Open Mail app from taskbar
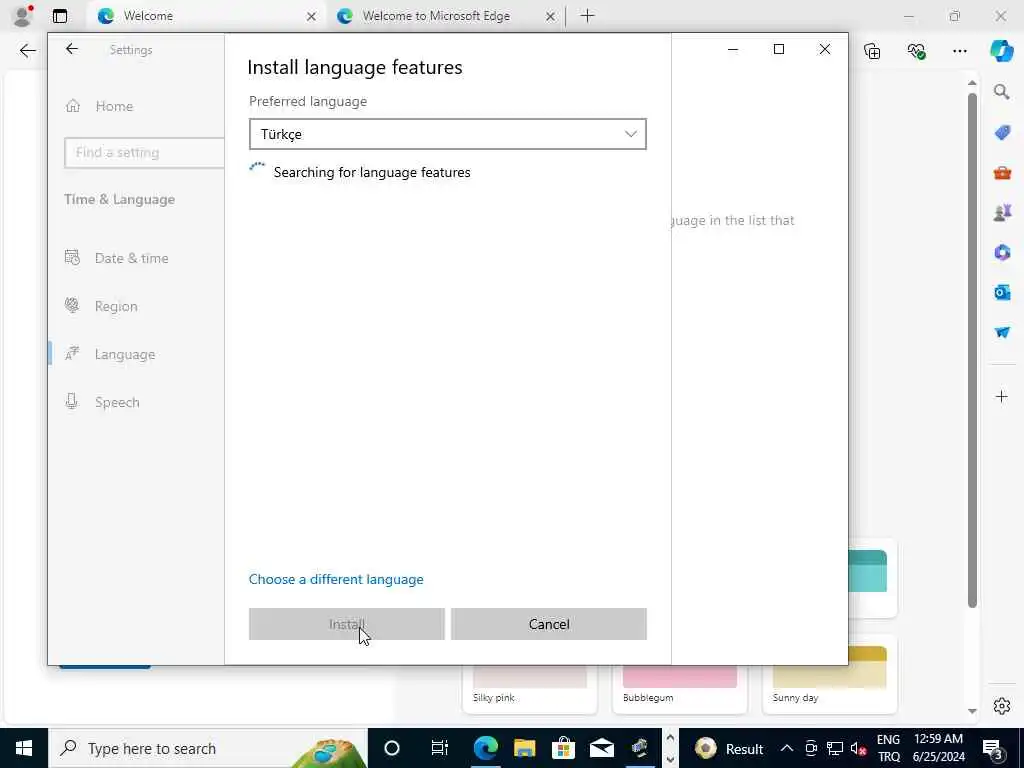The height and width of the screenshot is (768, 1024). pos(601,748)
